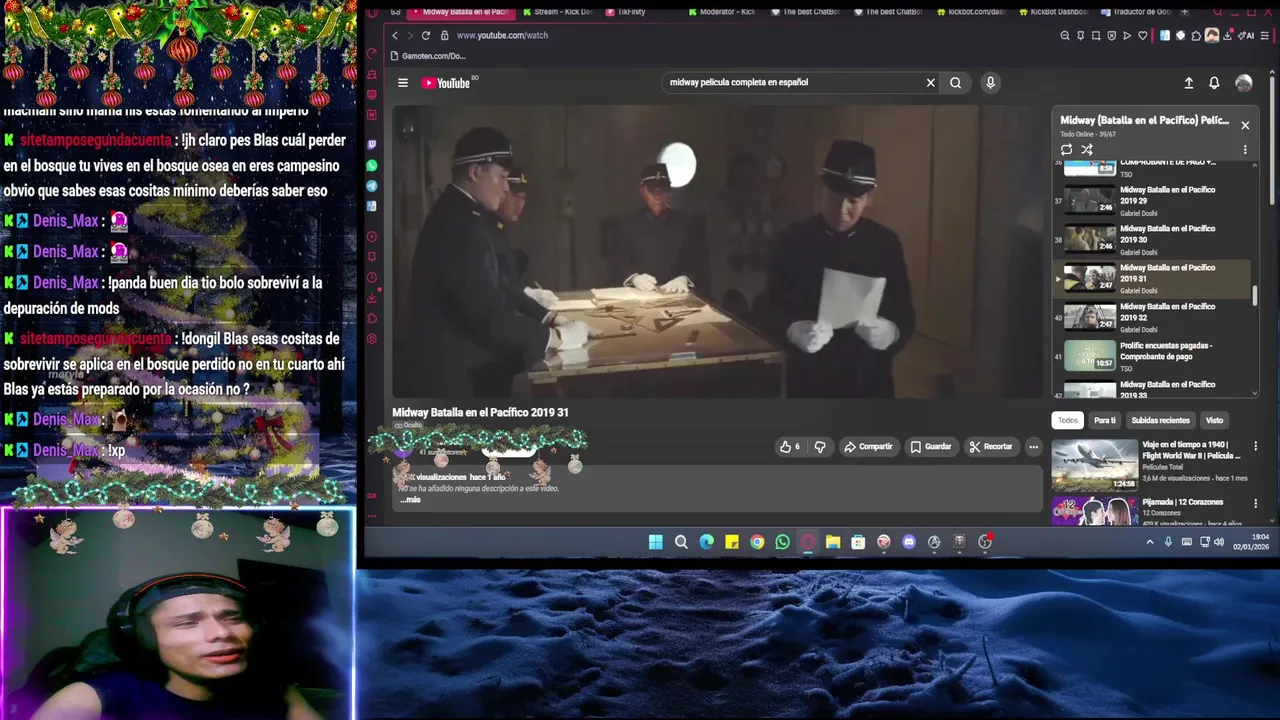Open the Gabriel Doshi channel under 2019 30
Image resolution: width=1280 pixels, height=720 pixels.
tap(1138, 252)
